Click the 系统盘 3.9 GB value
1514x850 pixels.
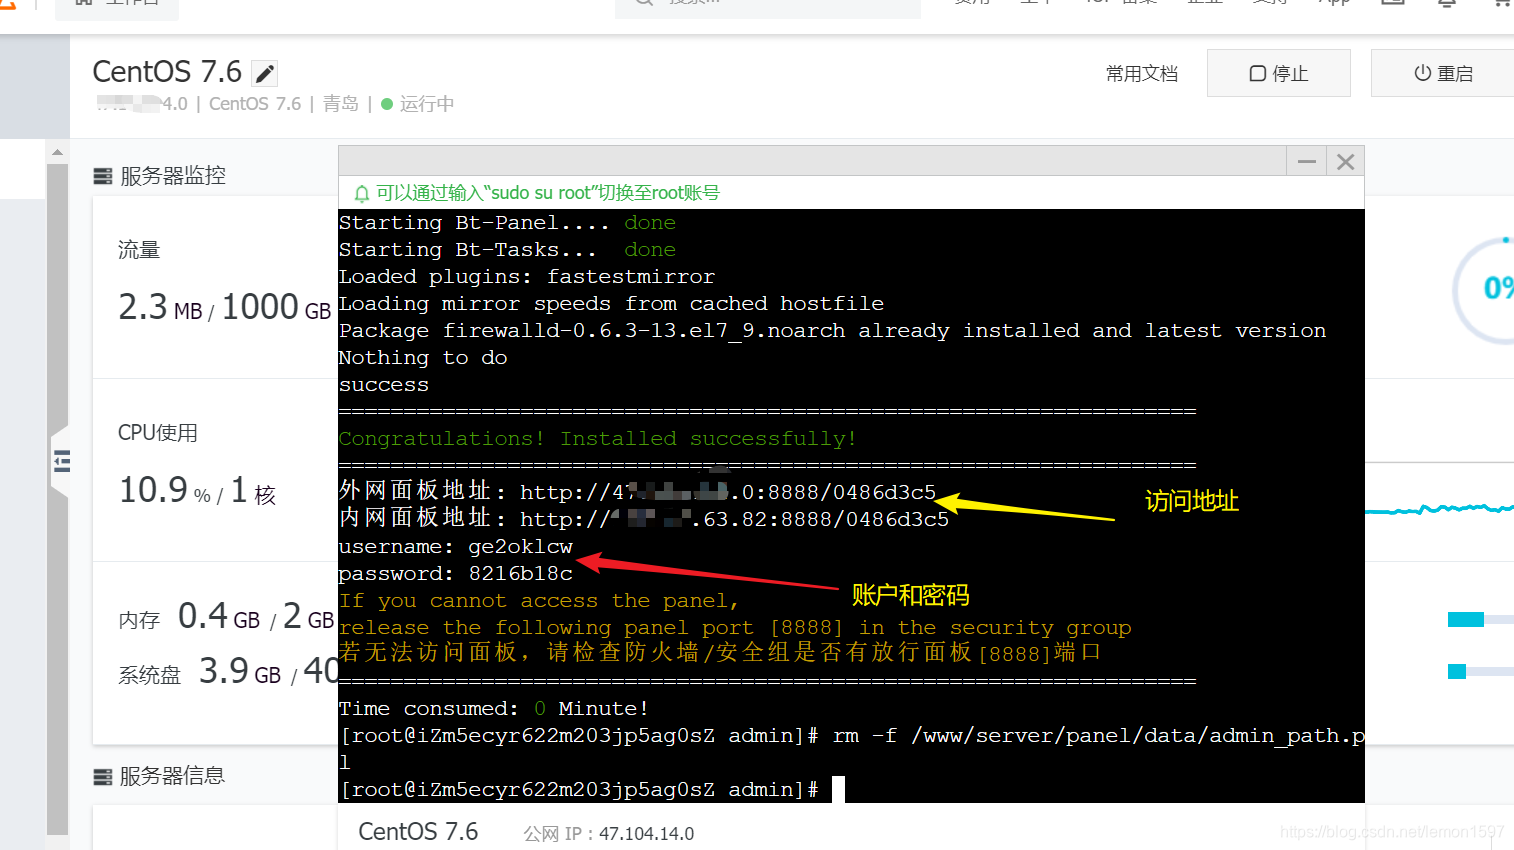tap(240, 671)
